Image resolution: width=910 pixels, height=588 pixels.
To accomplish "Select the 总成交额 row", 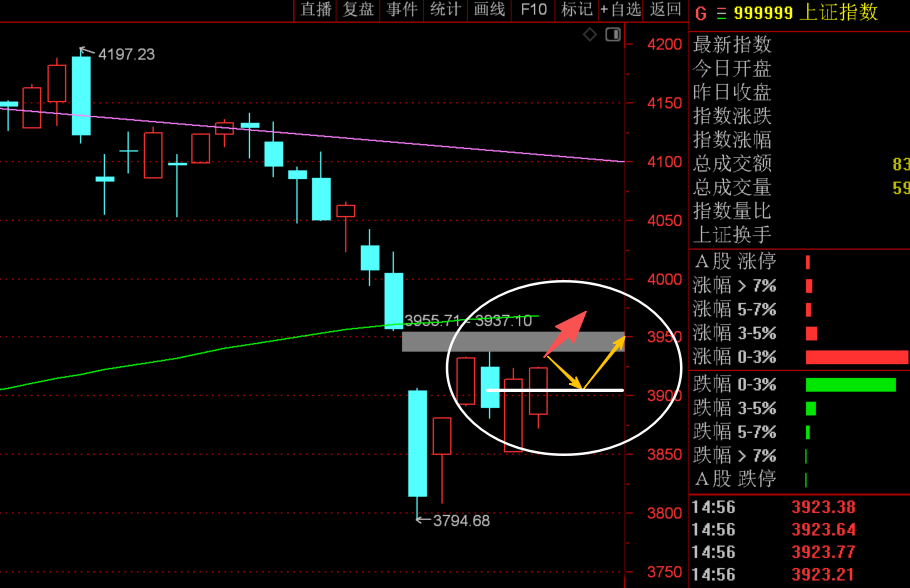I will (800, 164).
